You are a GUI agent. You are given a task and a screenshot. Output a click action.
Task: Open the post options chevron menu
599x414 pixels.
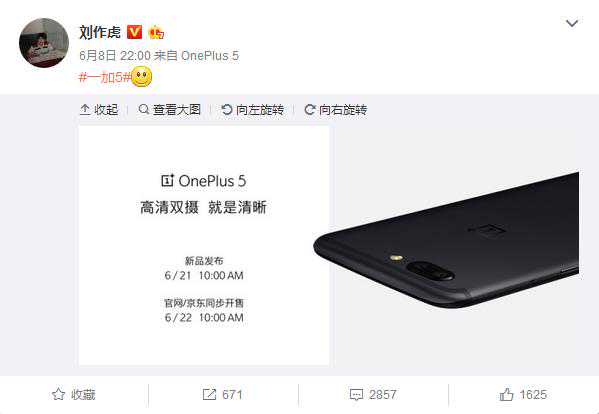tap(571, 24)
